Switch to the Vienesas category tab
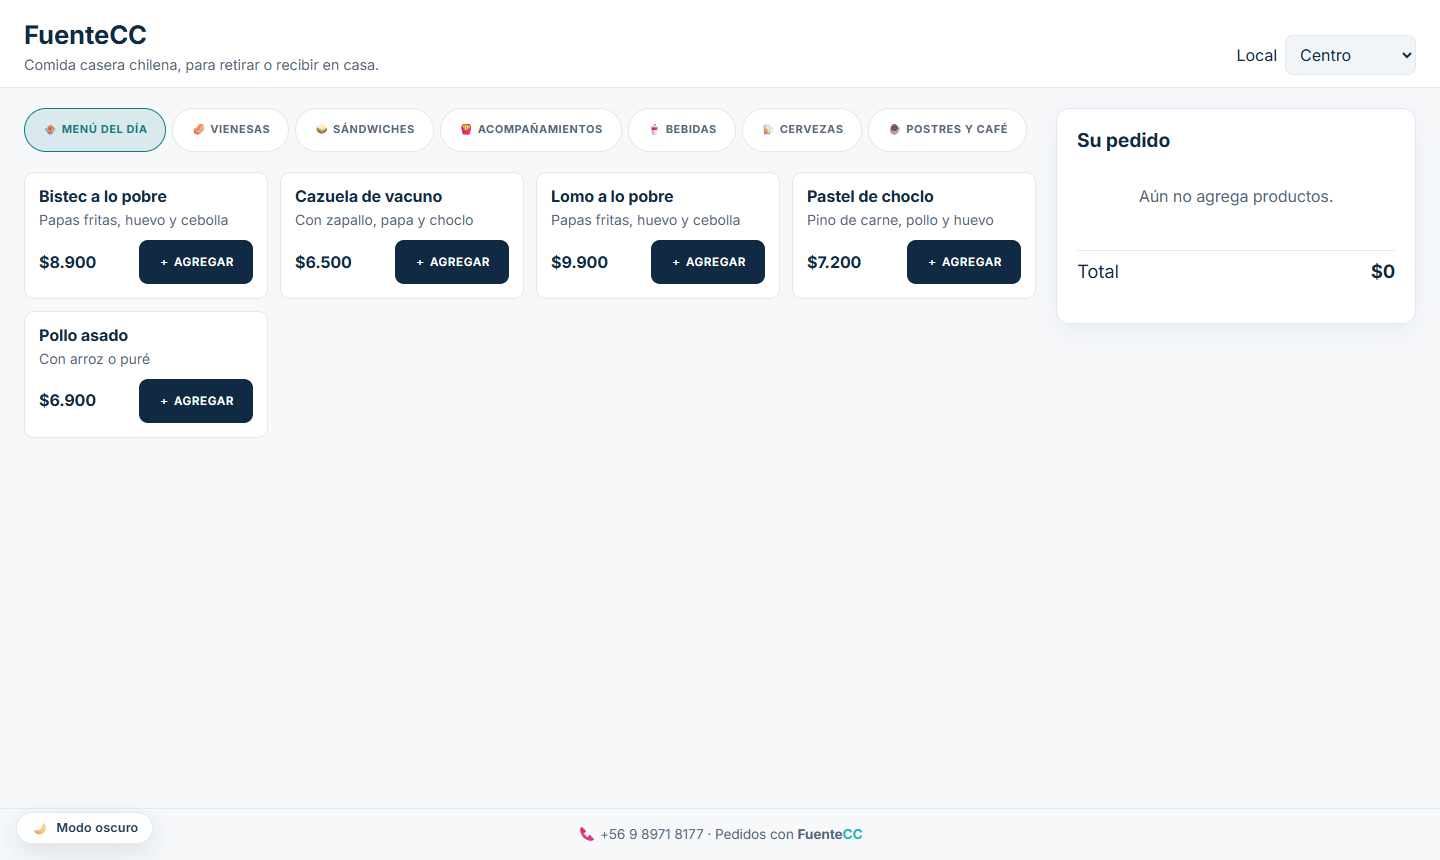 pos(230,130)
